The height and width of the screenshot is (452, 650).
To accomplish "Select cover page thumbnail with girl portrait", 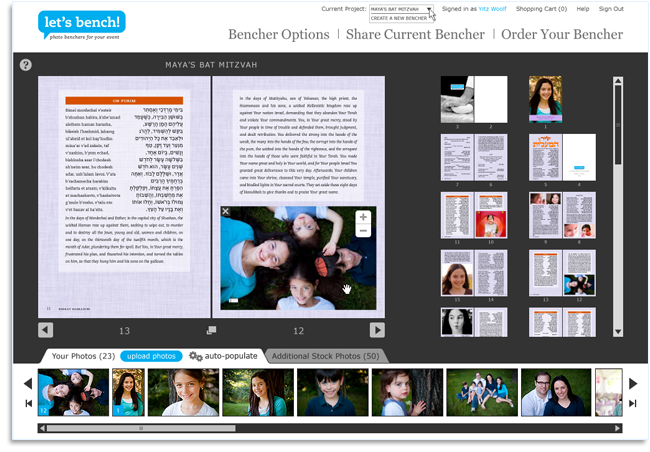I will tap(546, 99).
